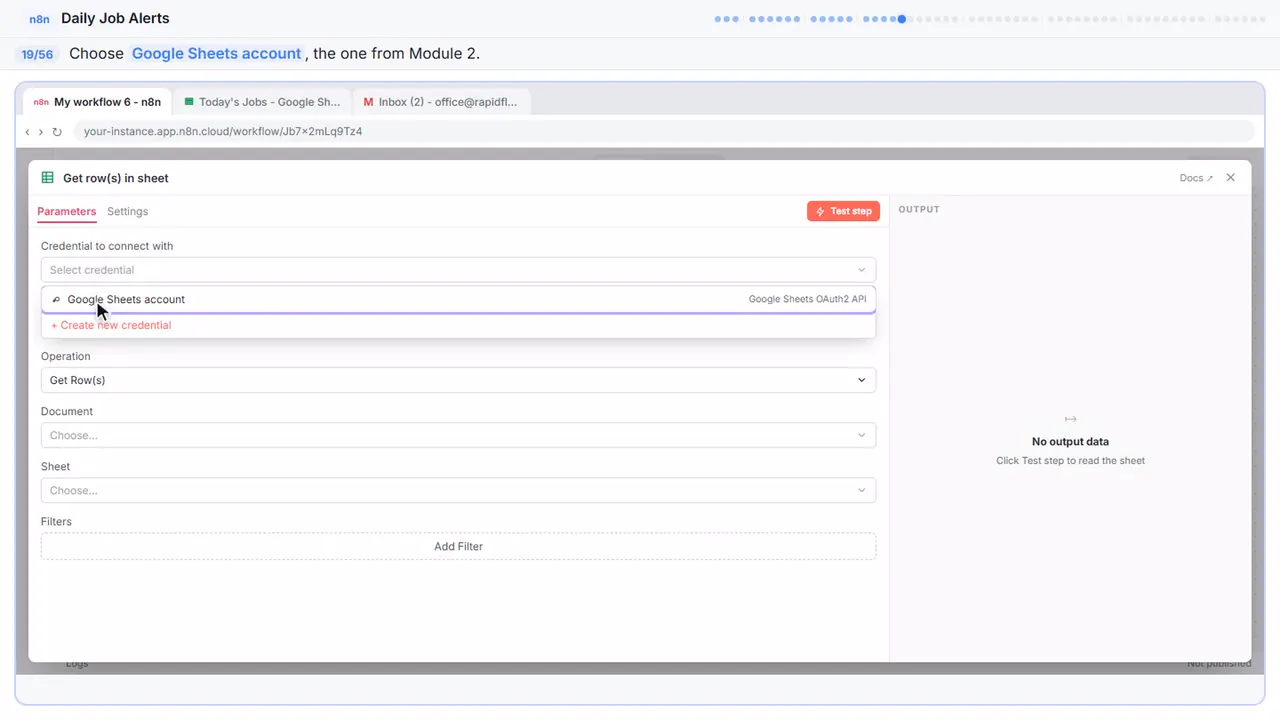Image resolution: width=1280 pixels, height=720 pixels.
Task: Click the Test step button
Action: 843,211
